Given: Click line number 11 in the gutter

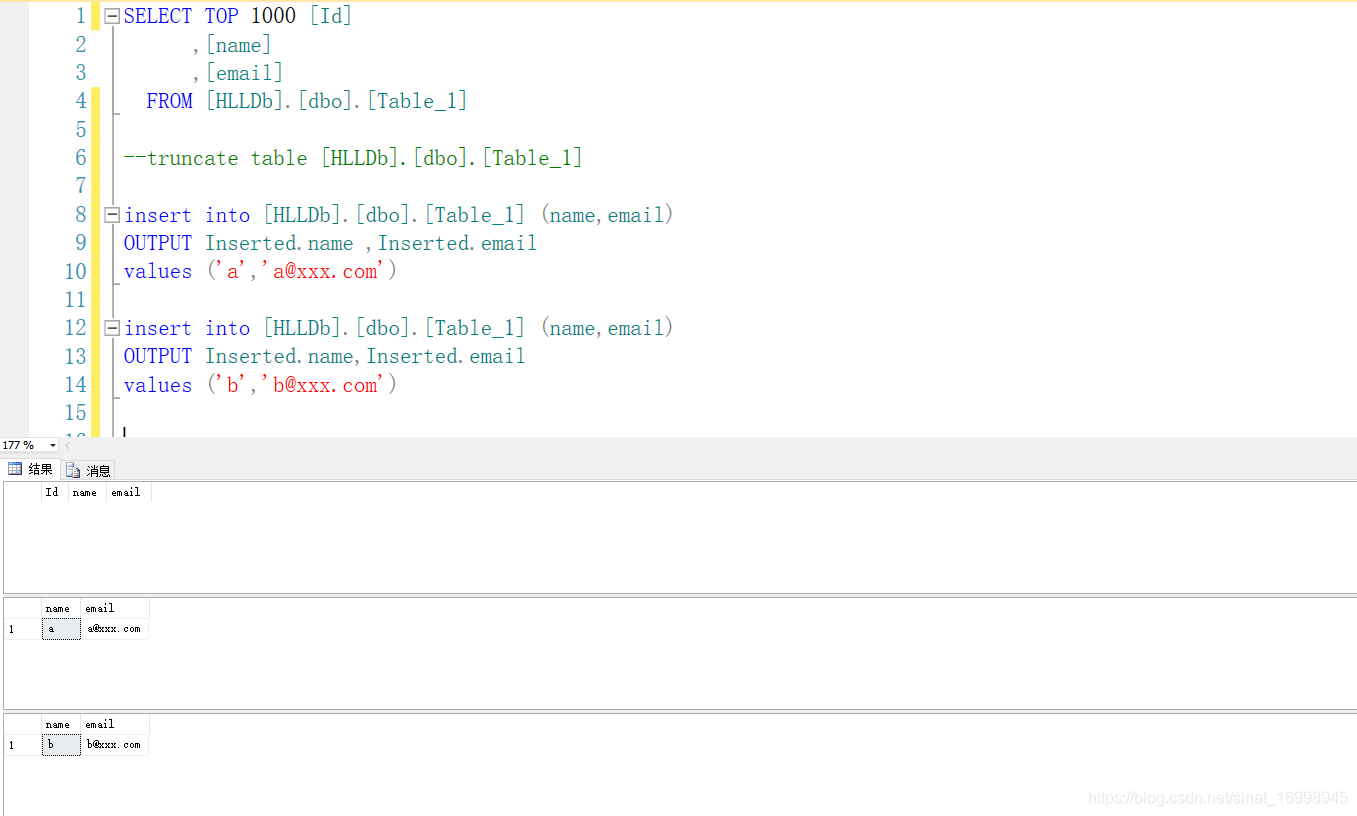Looking at the screenshot, I should tap(76, 300).
